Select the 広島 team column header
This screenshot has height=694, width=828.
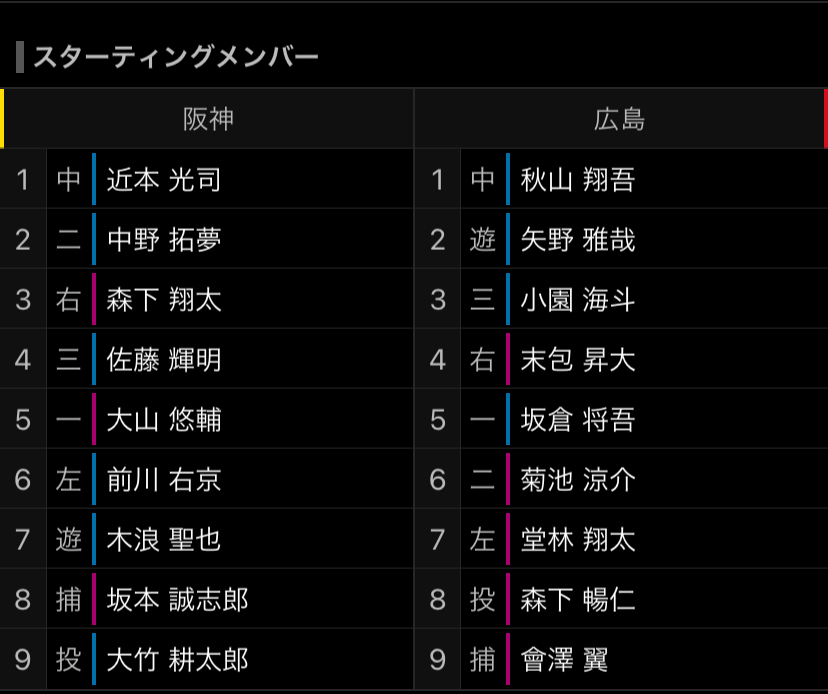620,120
